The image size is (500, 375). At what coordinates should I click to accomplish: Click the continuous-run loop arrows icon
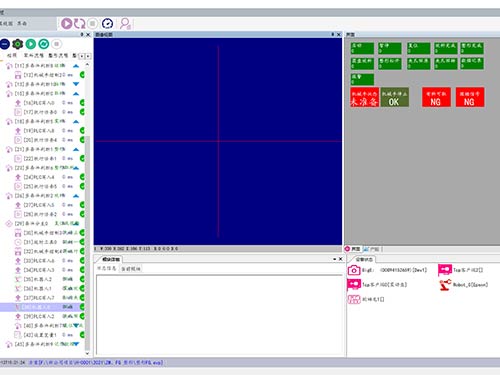(79, 23)
